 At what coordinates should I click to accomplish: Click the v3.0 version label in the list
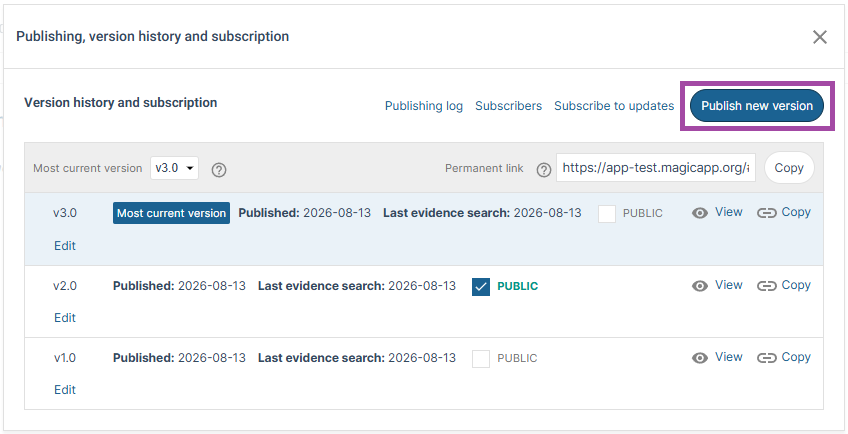click(x=65, y=213)
